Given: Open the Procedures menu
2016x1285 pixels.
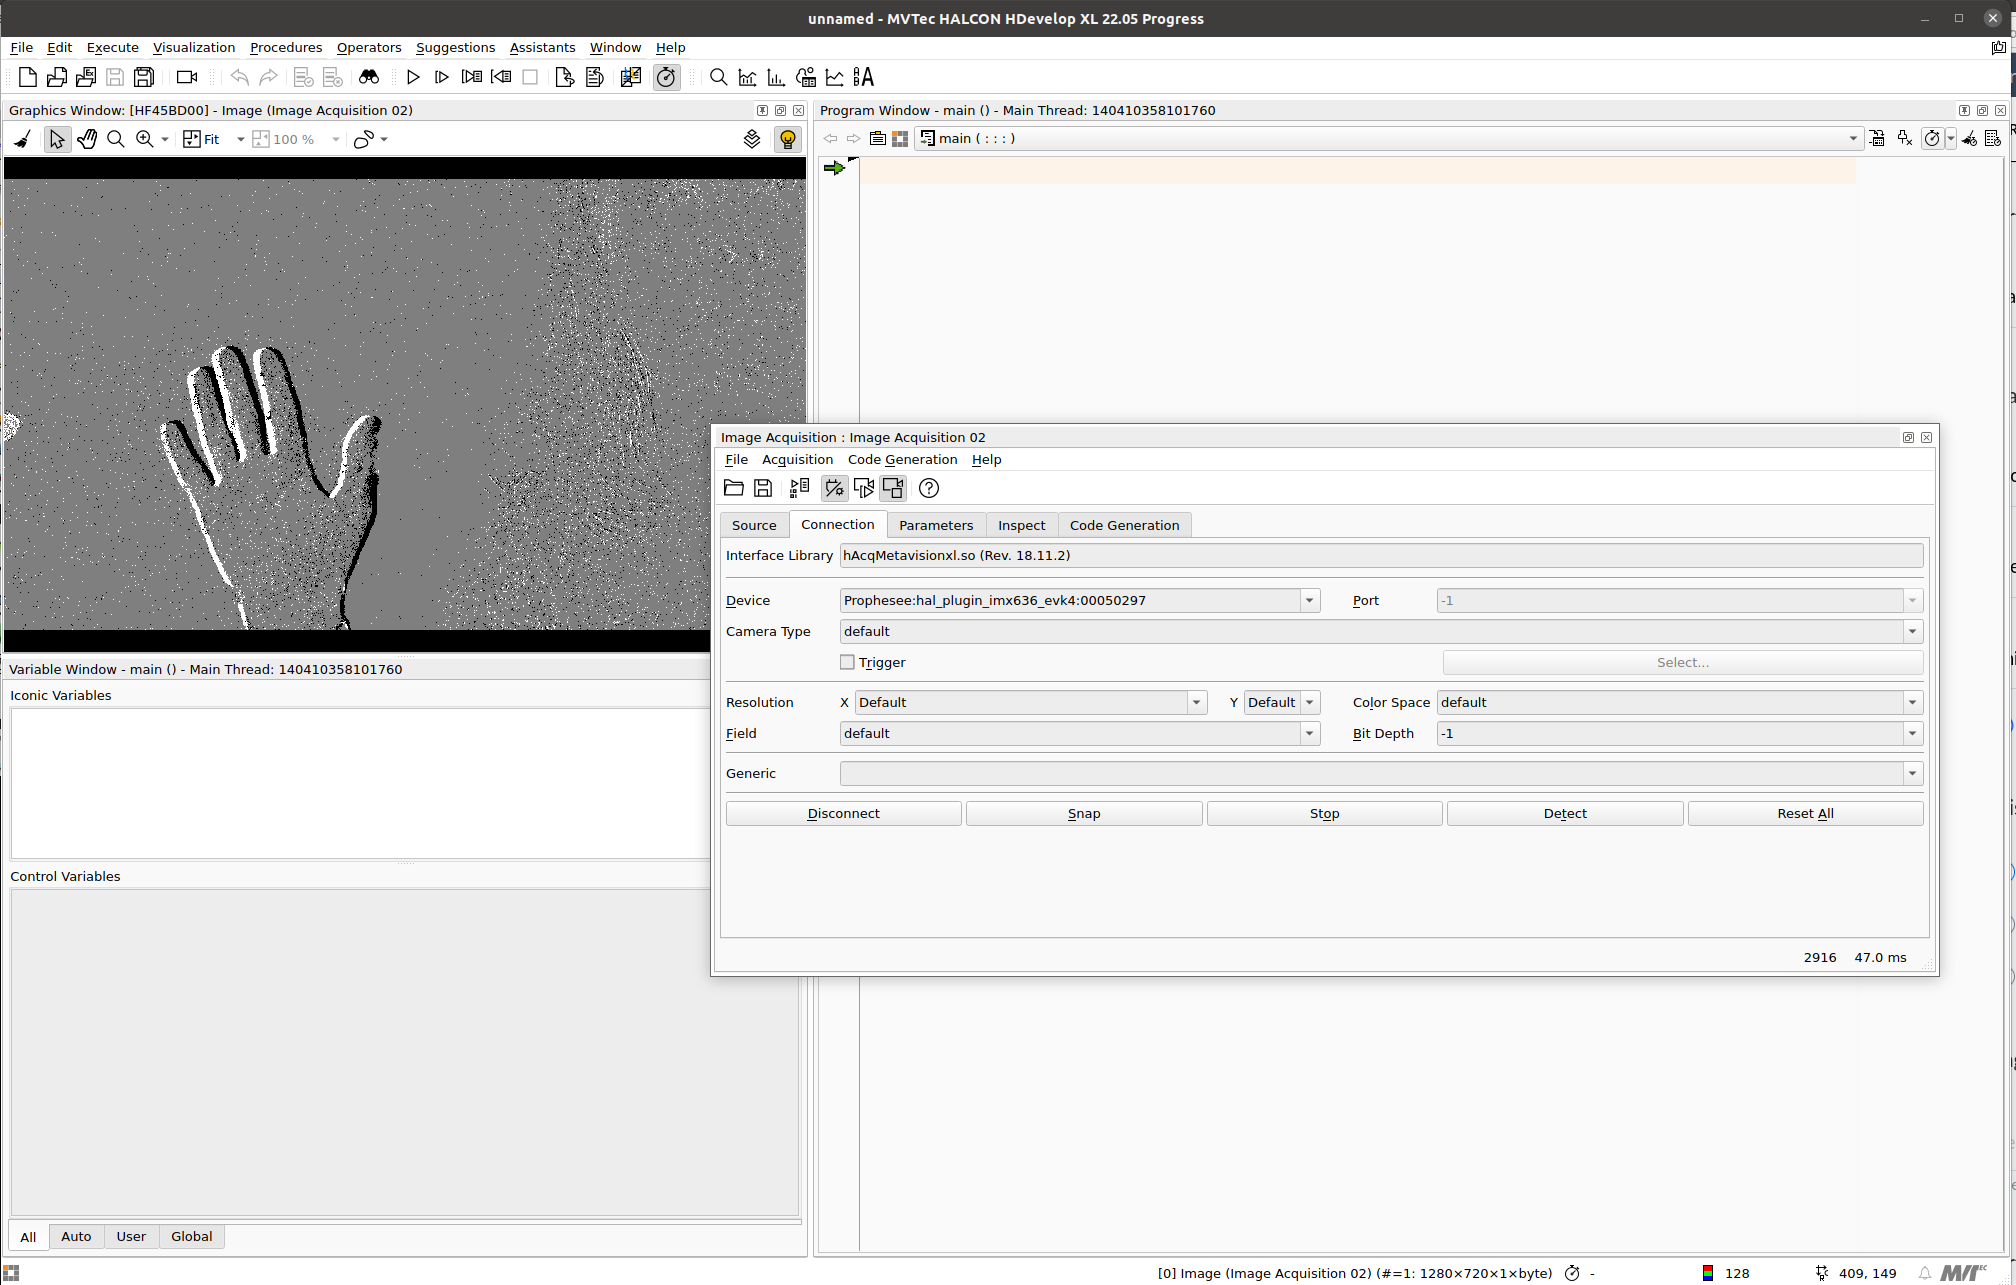Looking at the screenshot, I should coord(286,47).
